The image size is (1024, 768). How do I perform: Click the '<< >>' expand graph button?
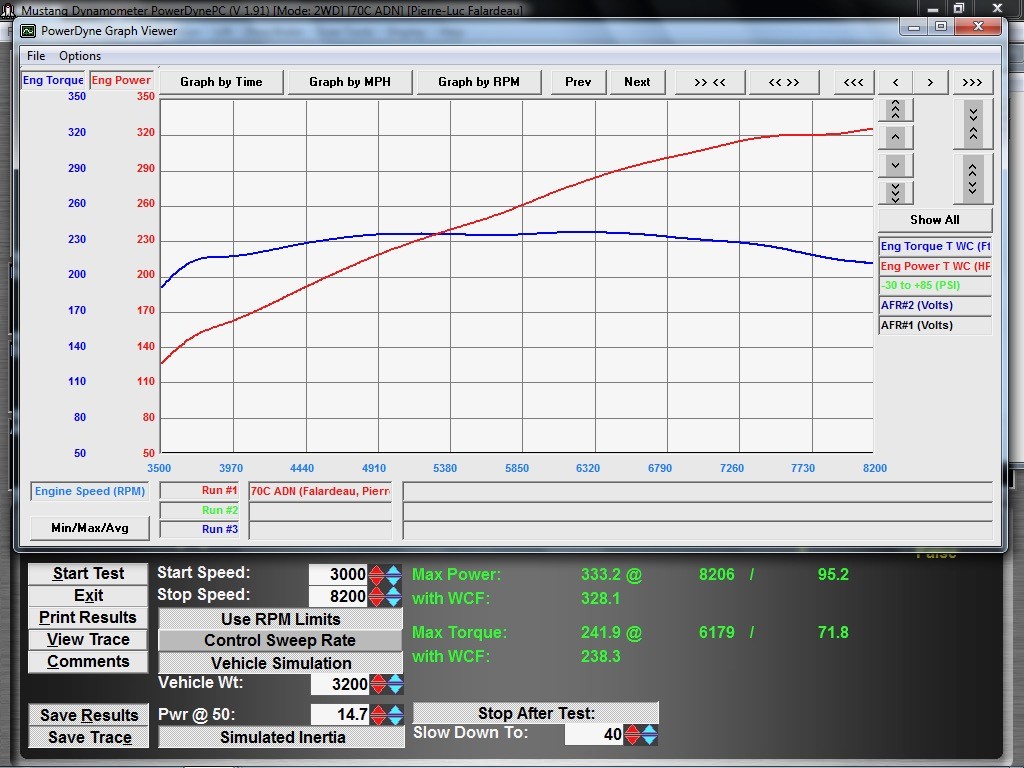tap(784, 82)
